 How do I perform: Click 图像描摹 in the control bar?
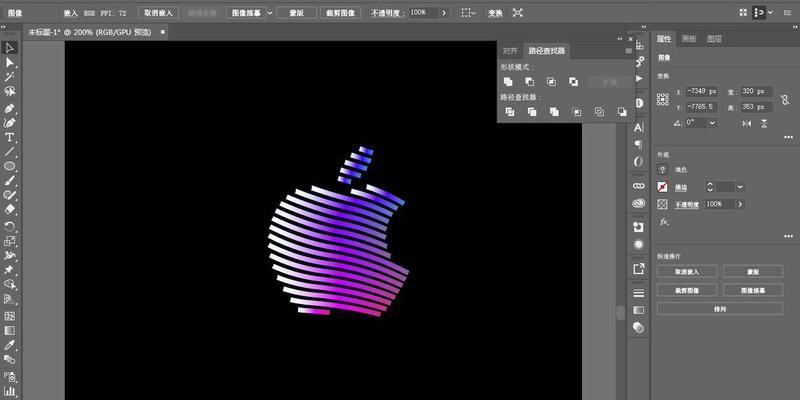click(246, 13)
